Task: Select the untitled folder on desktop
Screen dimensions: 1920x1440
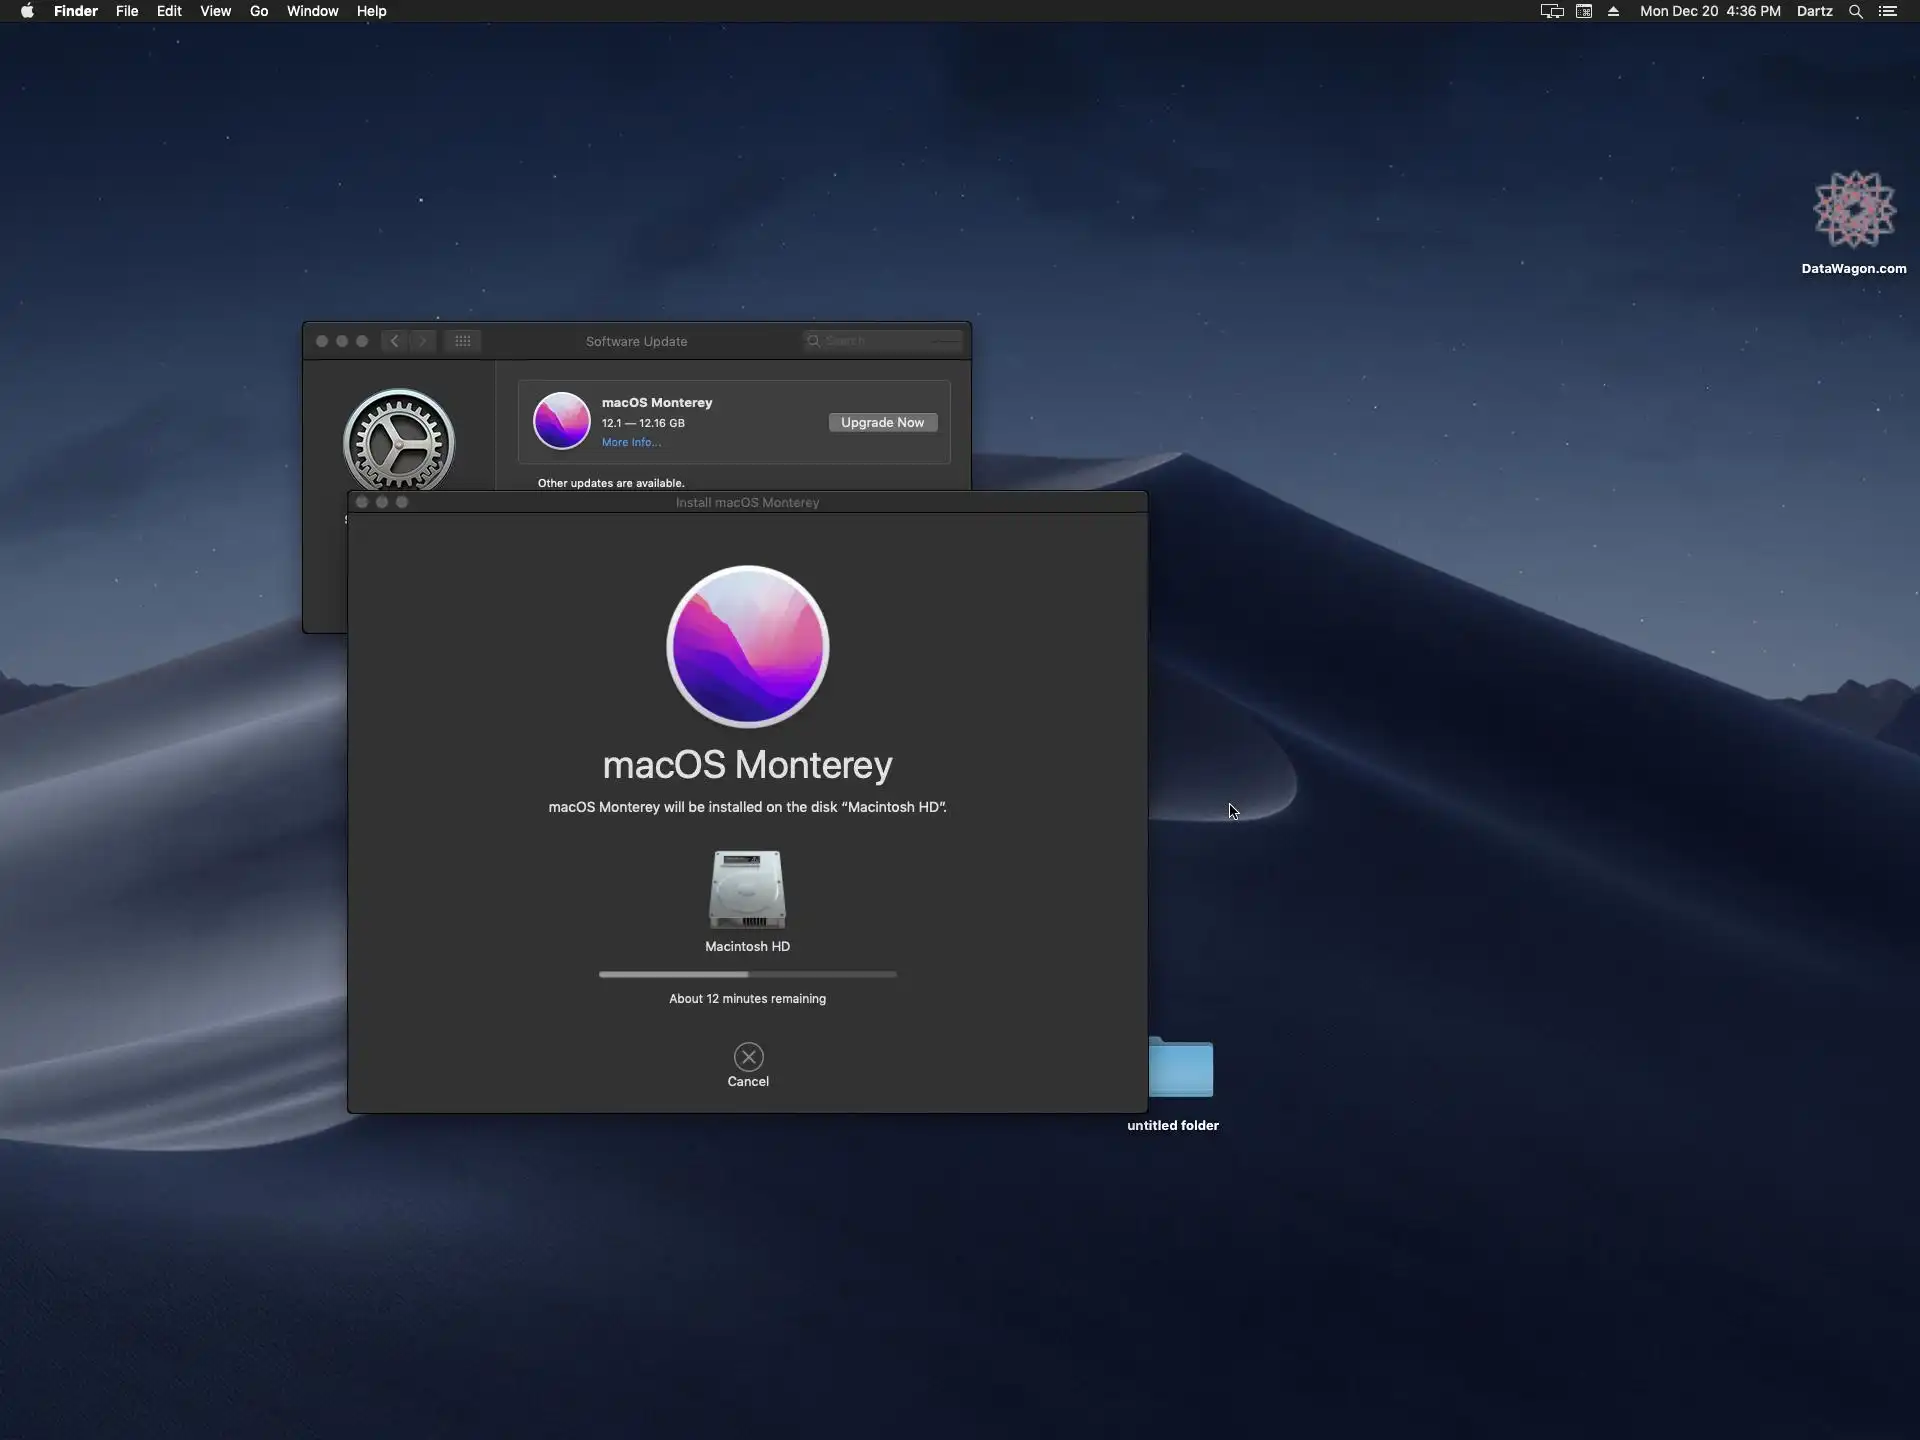Action: (1181, 1069)
